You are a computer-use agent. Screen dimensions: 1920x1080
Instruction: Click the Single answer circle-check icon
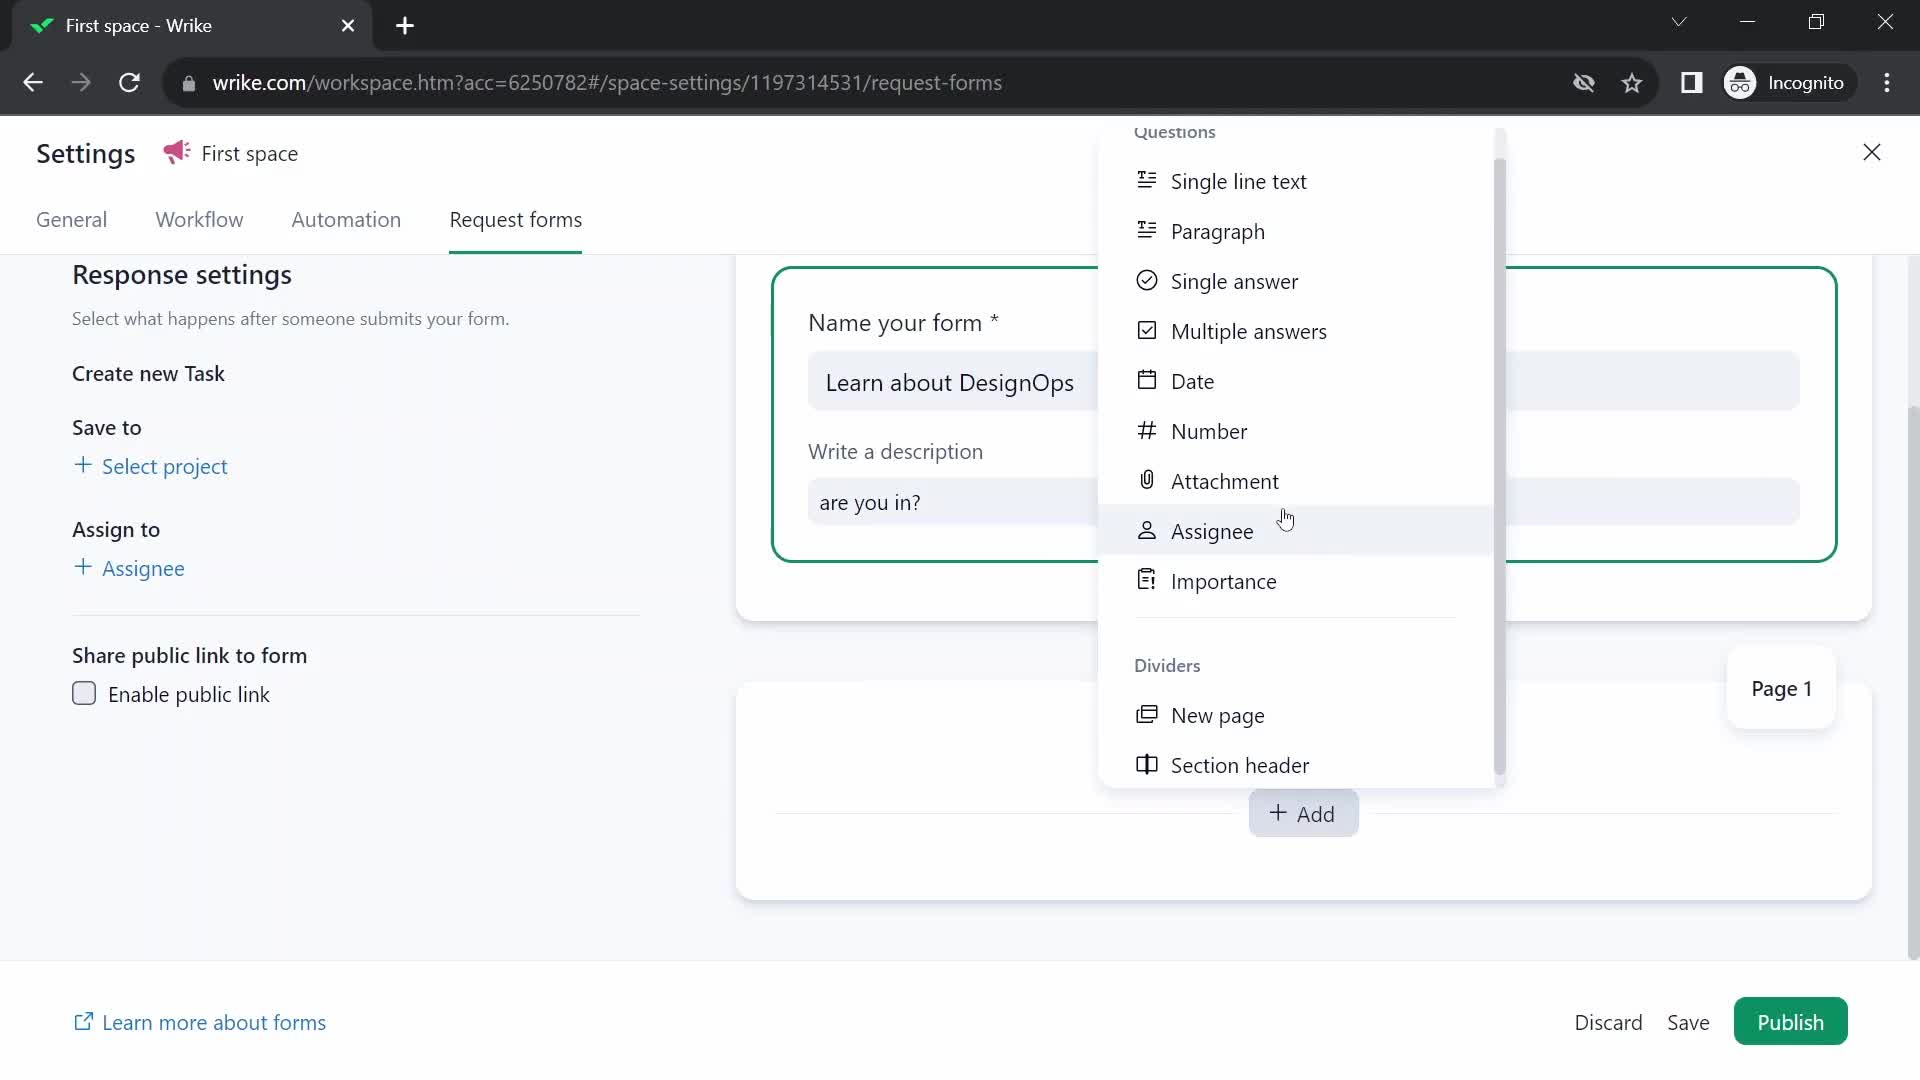pyautogui.click(x=1147, y=280)
